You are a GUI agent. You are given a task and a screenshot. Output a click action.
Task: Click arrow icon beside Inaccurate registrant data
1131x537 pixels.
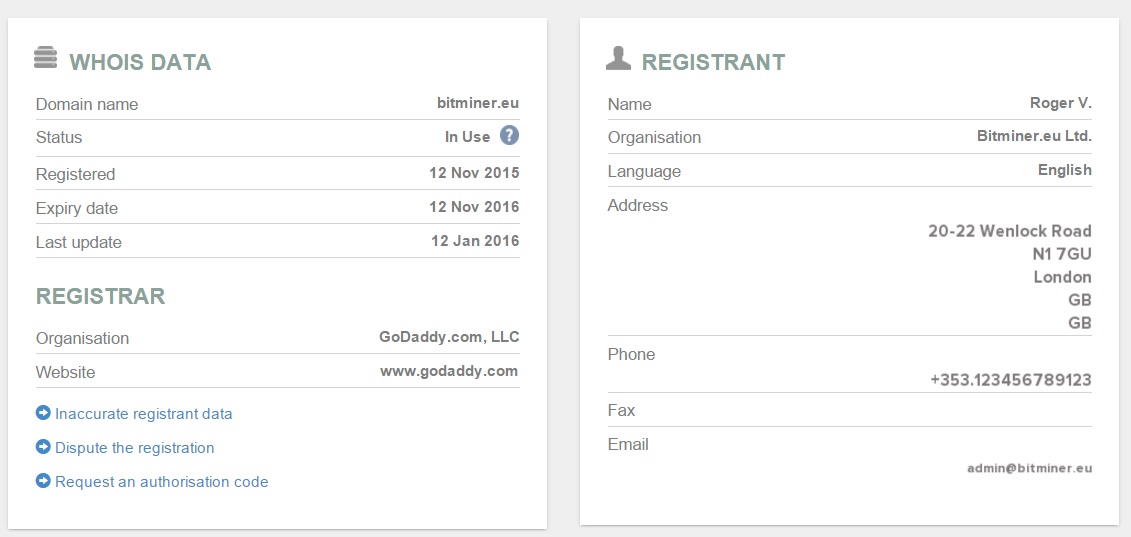43,413
